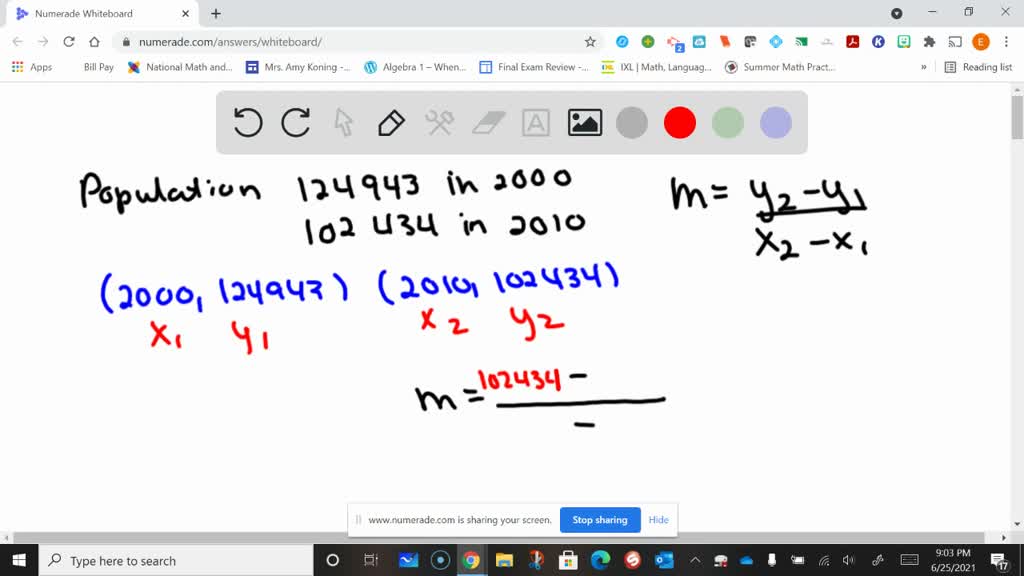Open the insert image tool

(x=584, y=123)
